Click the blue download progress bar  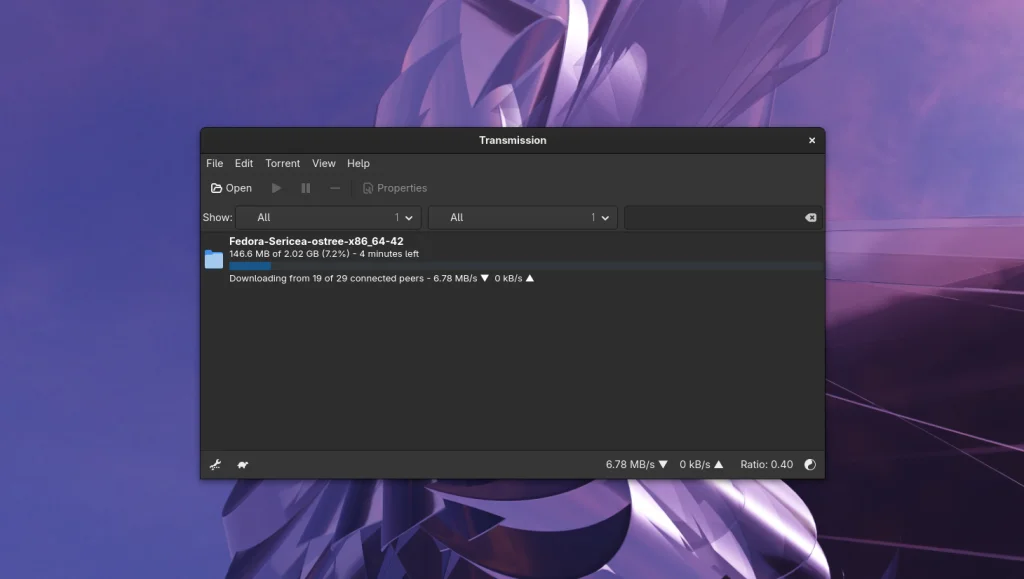pyautogui.click(x=250, y=266)
